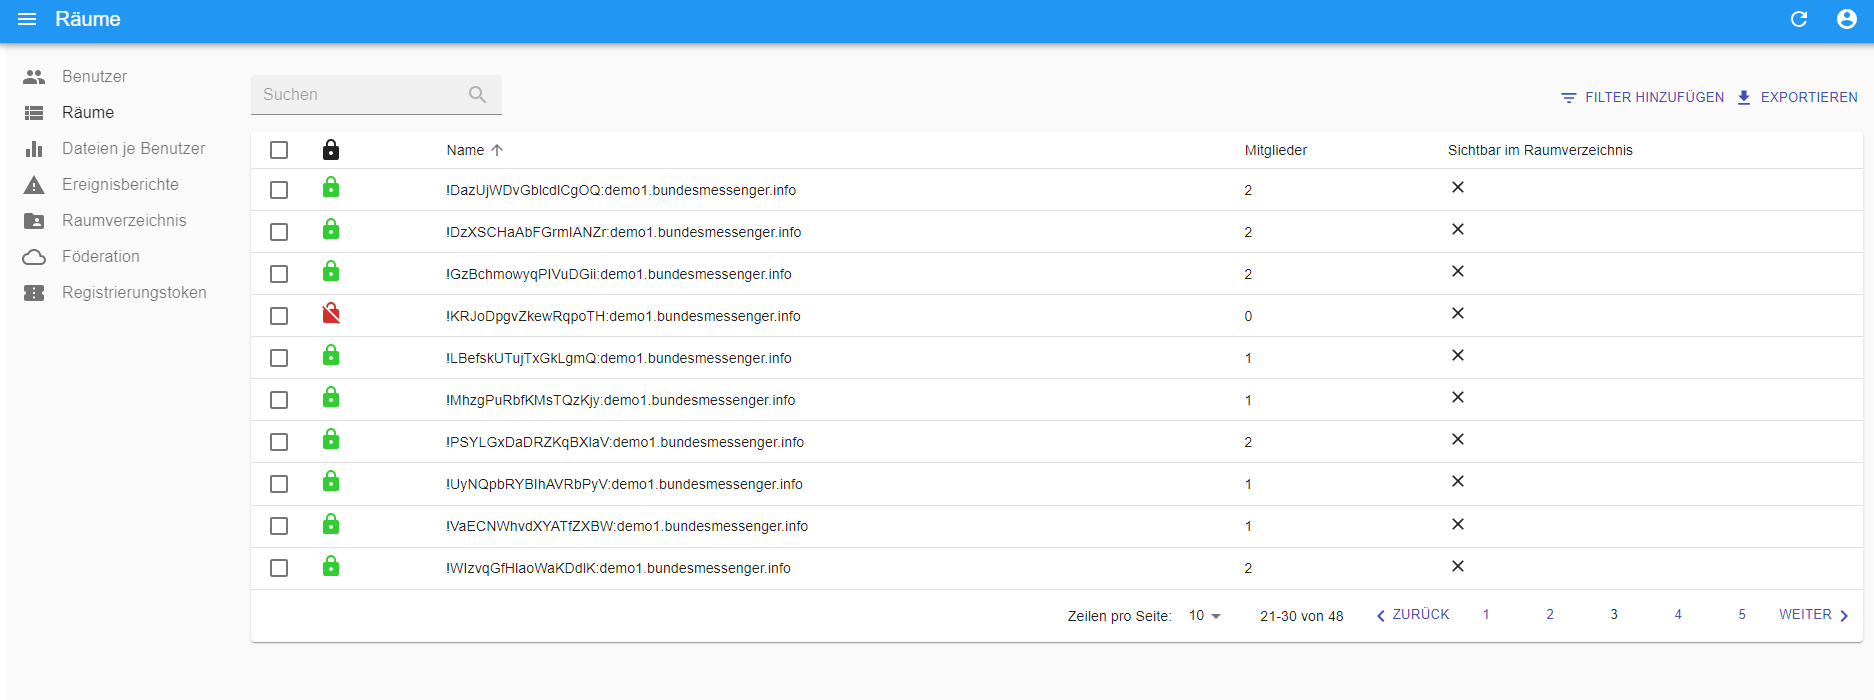This screenshot has width=1874, height=700.
Task: Click the green lock for !DzXSCHaAbFGrmlANZr room
Action: pyautogui.click(x=331, y=230)
